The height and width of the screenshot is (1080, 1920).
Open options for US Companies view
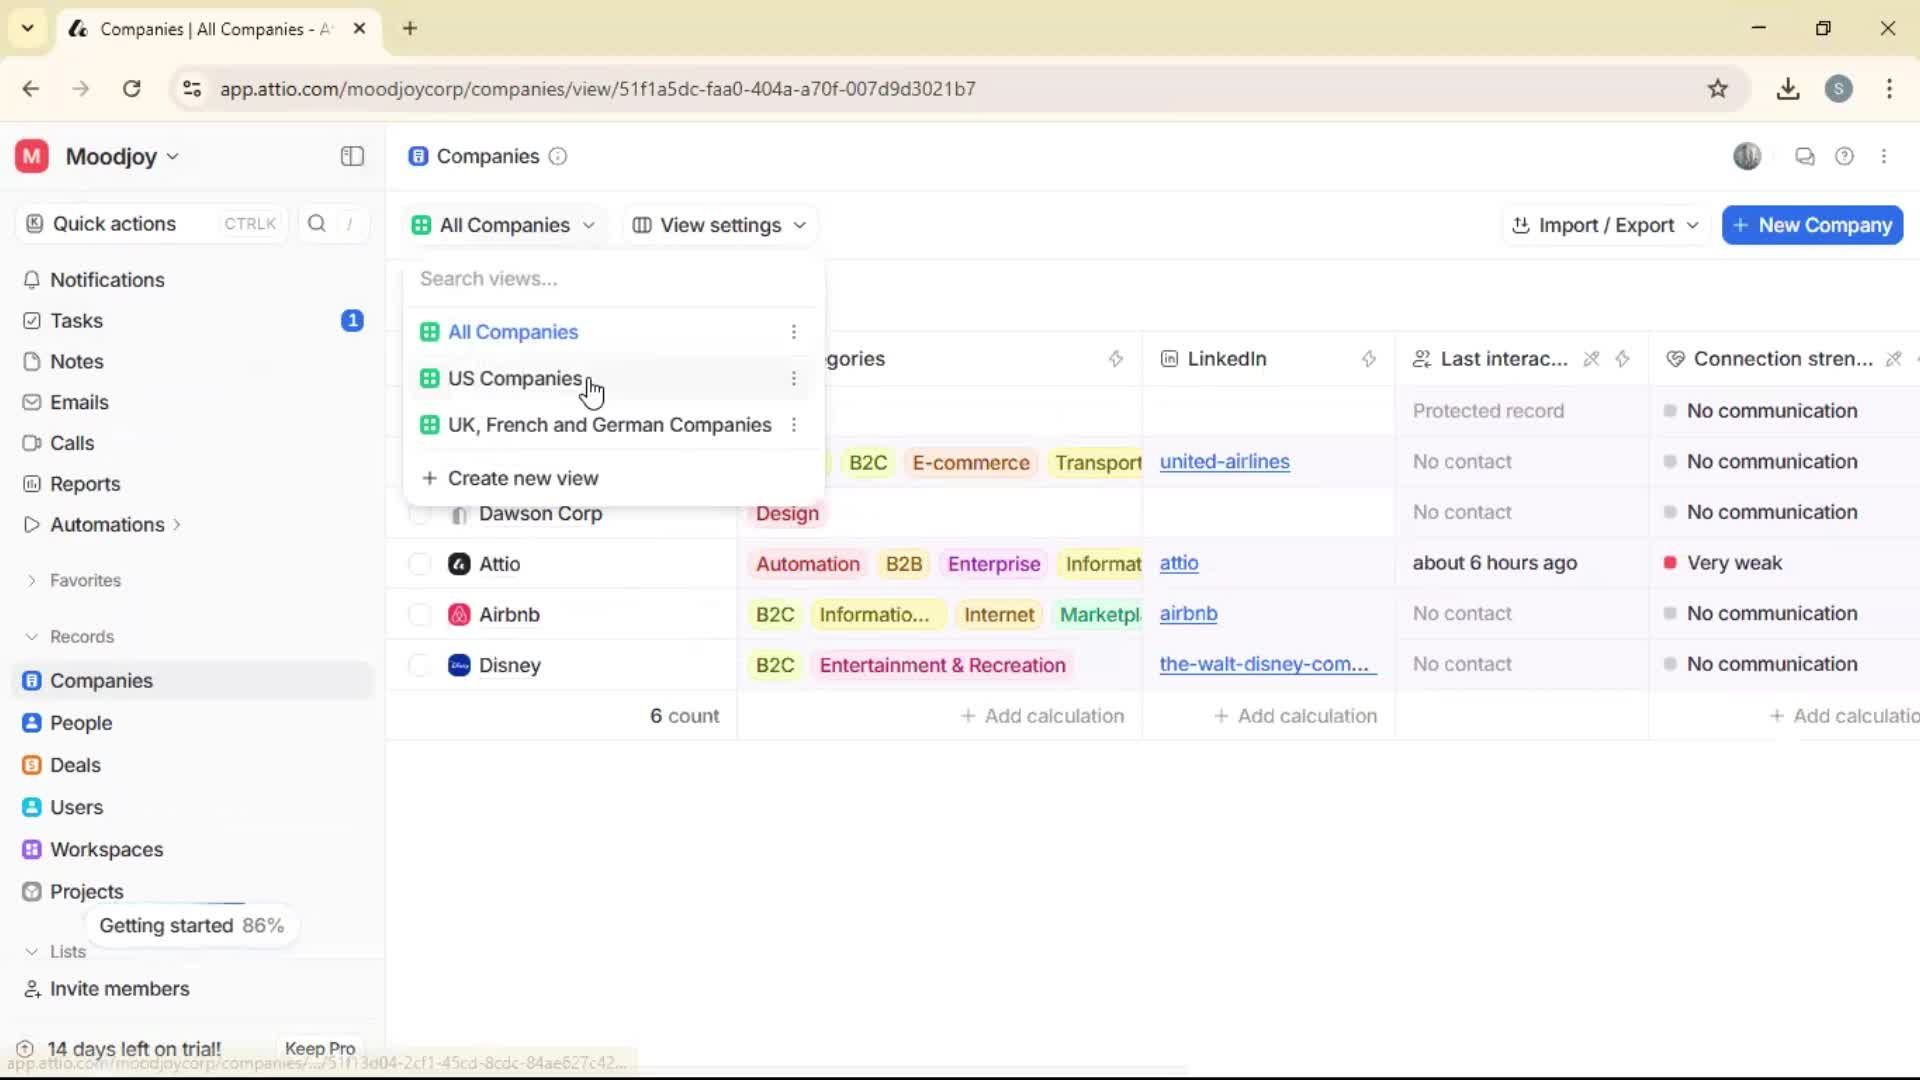(x=794, y=378)
